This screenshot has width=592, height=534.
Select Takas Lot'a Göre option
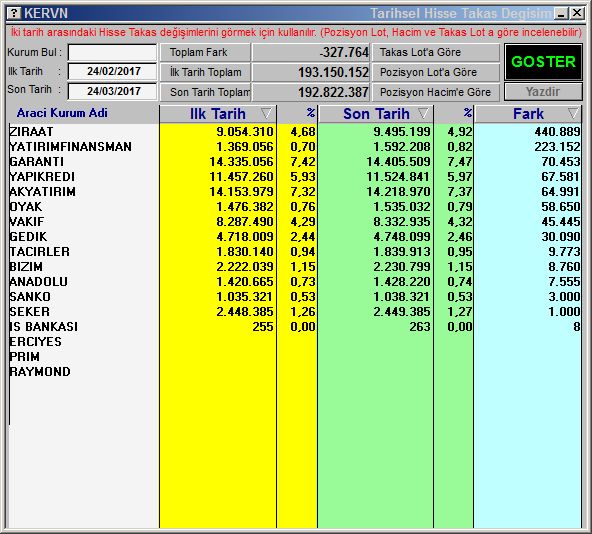pyautogui.click(x=436, y=52)
